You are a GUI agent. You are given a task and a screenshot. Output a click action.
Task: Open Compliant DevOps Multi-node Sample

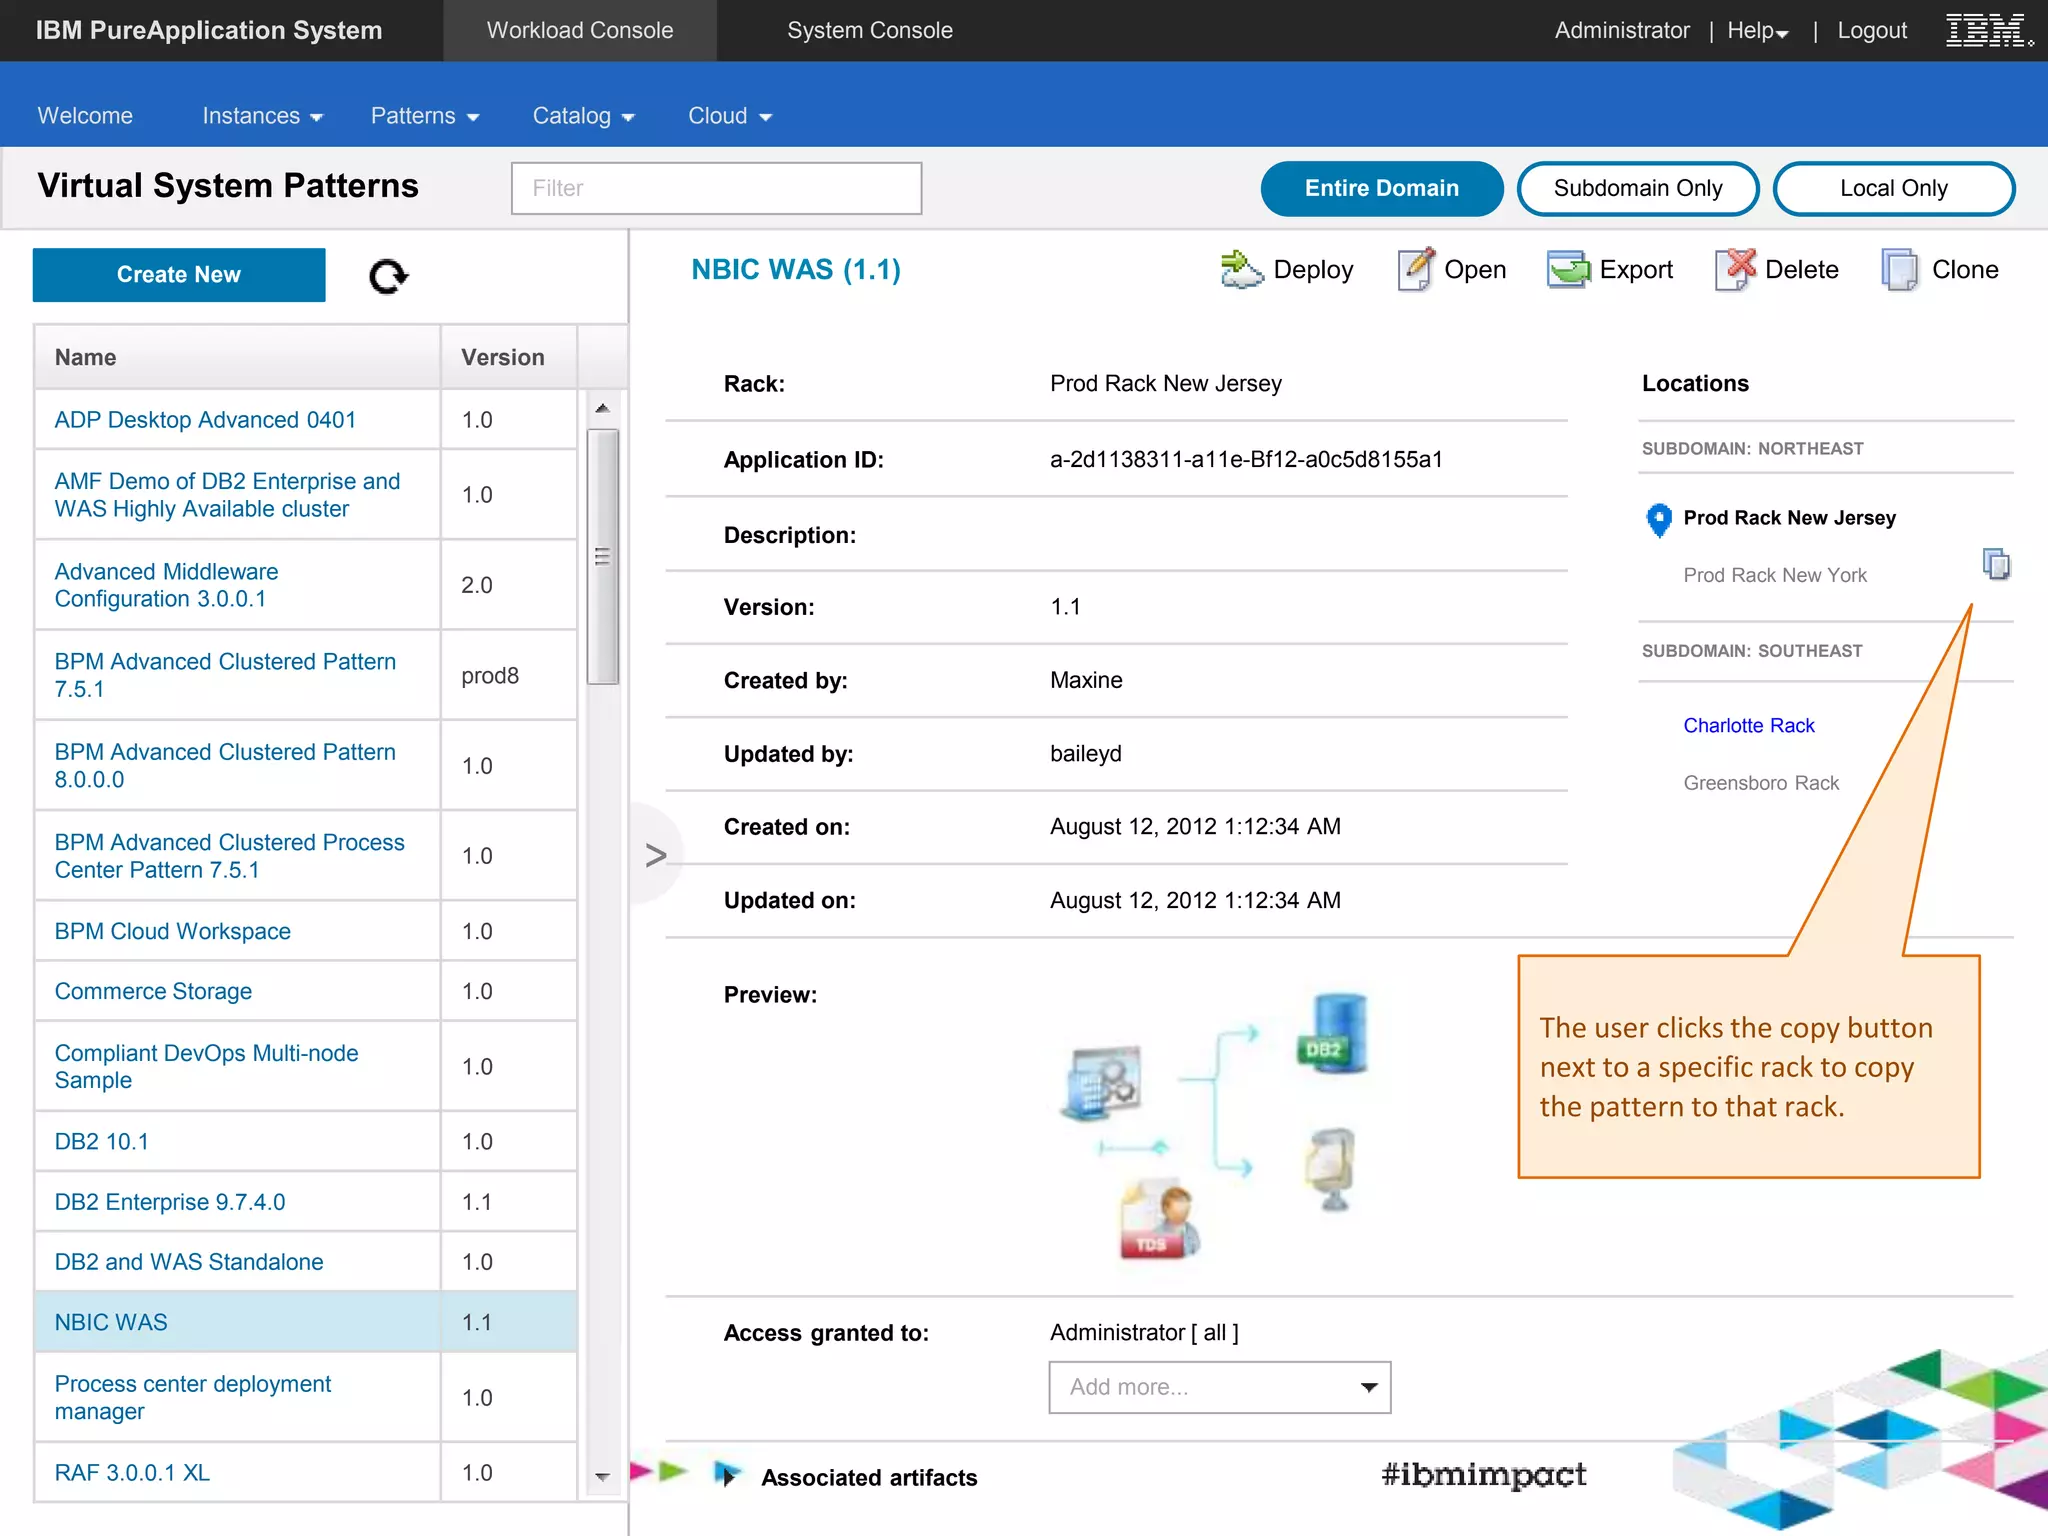pyautogui.click(x=206, y=1066)
